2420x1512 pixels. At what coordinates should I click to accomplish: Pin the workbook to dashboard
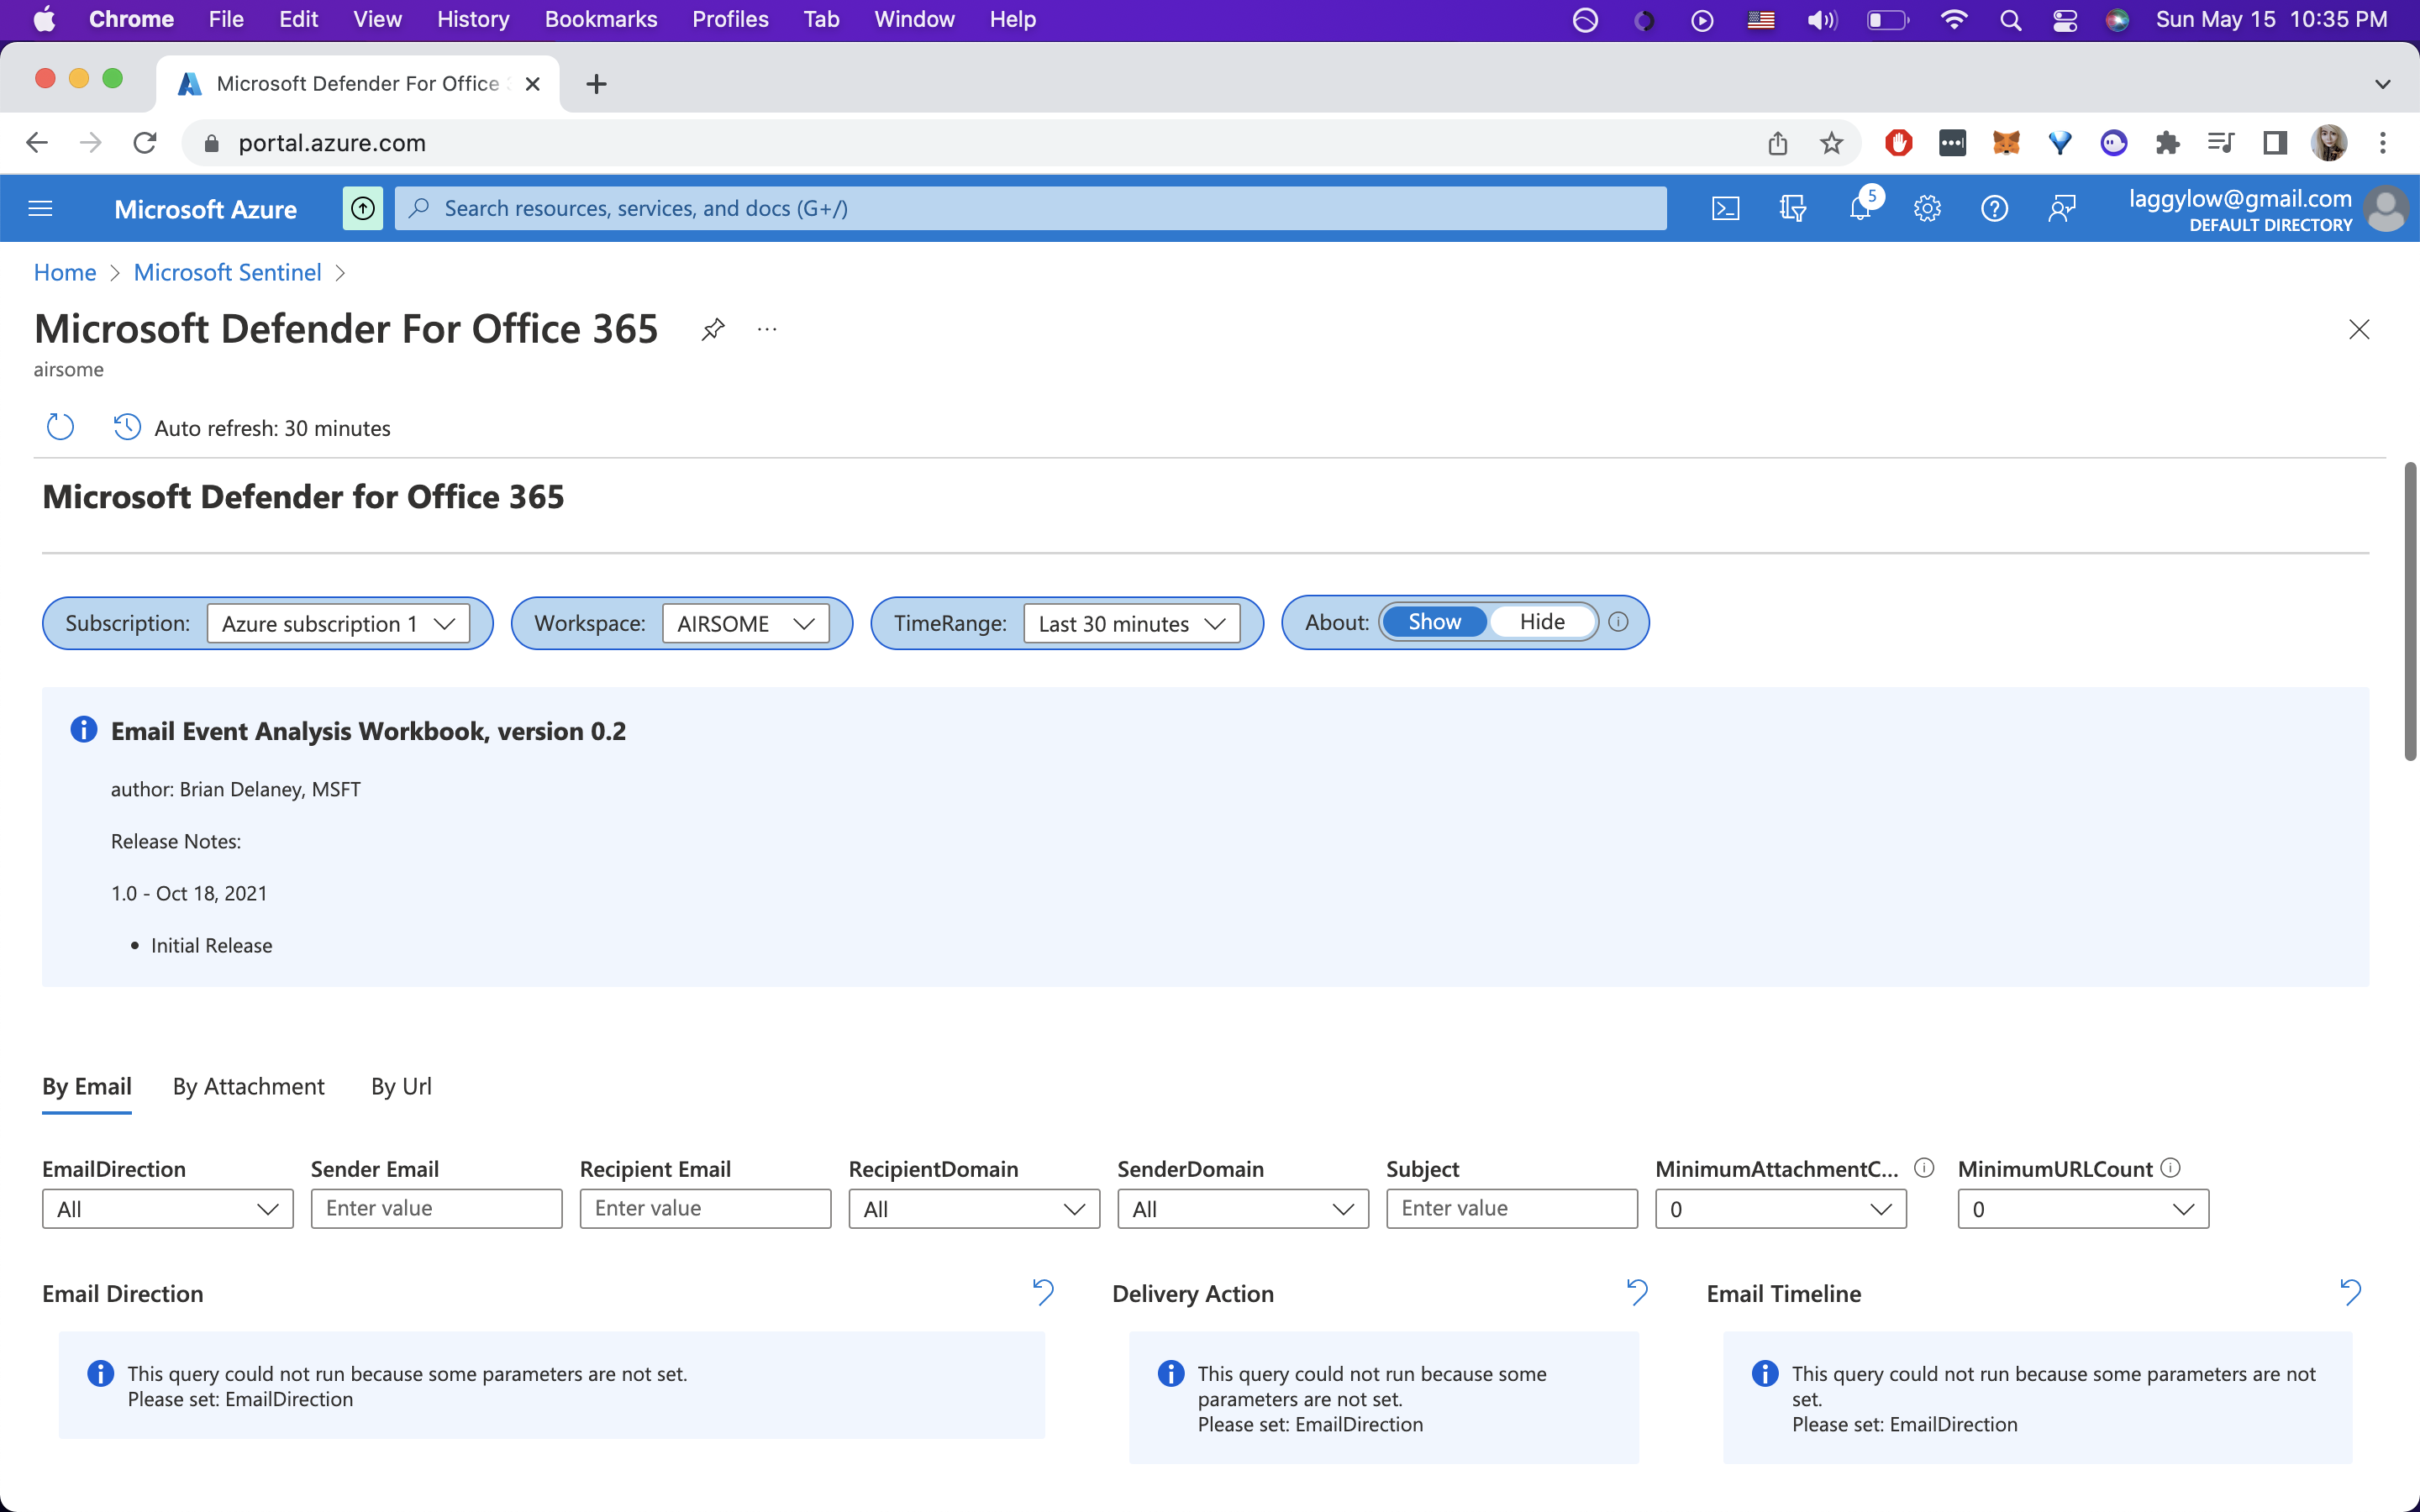pyautogui.click(x=712, y=329)
